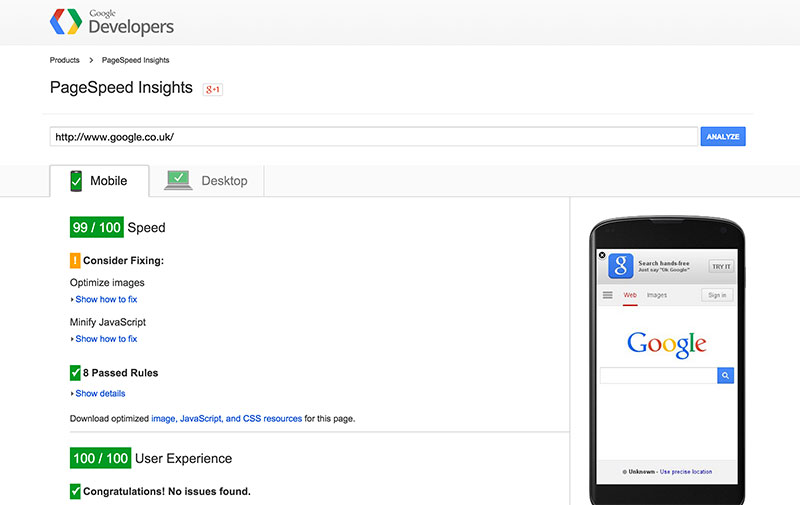Expand Show how to fix for Minify JavaScript
The height and width of the screenshot is (505, 800).
(104, 339)
